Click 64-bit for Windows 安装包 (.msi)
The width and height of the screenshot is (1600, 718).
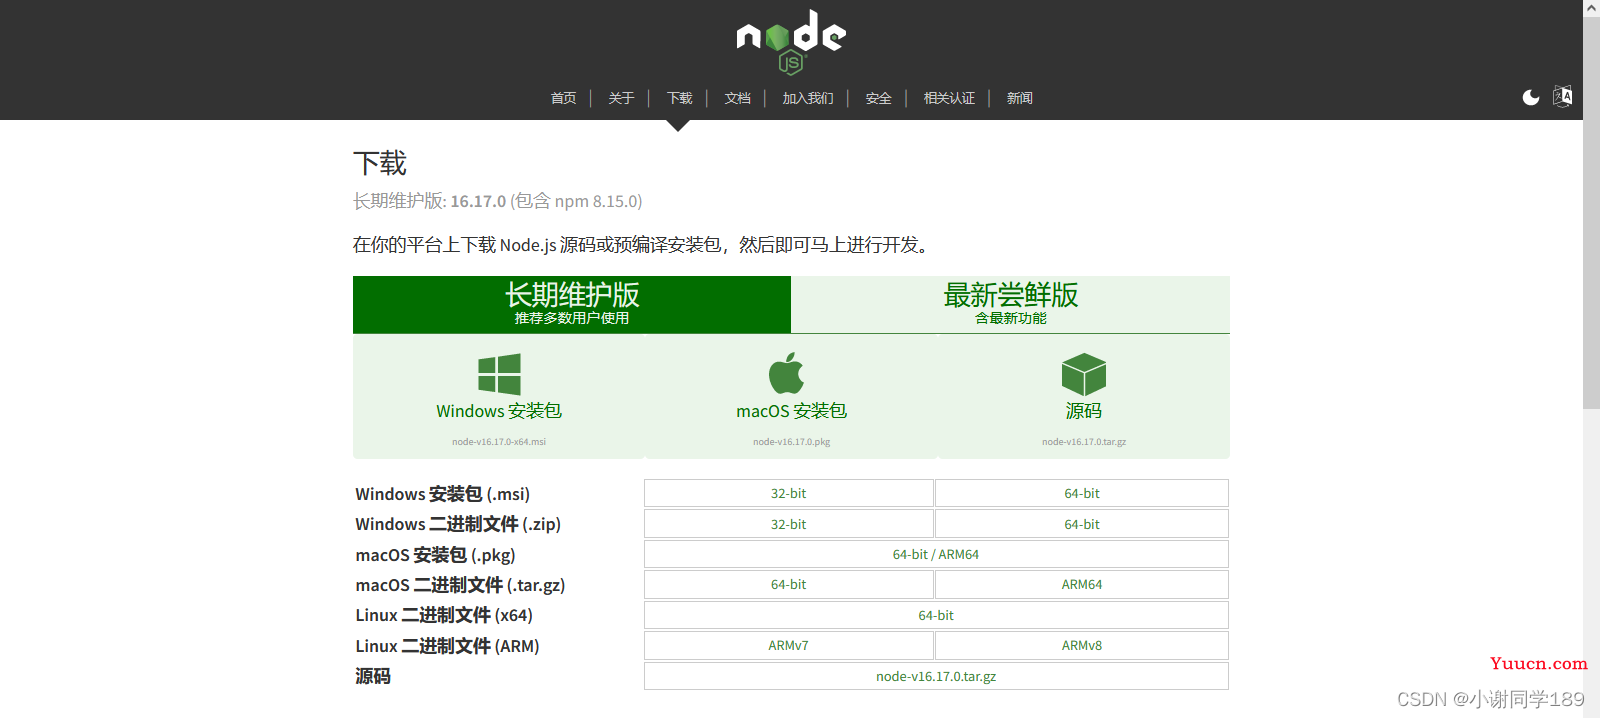tap(1082, 493)
